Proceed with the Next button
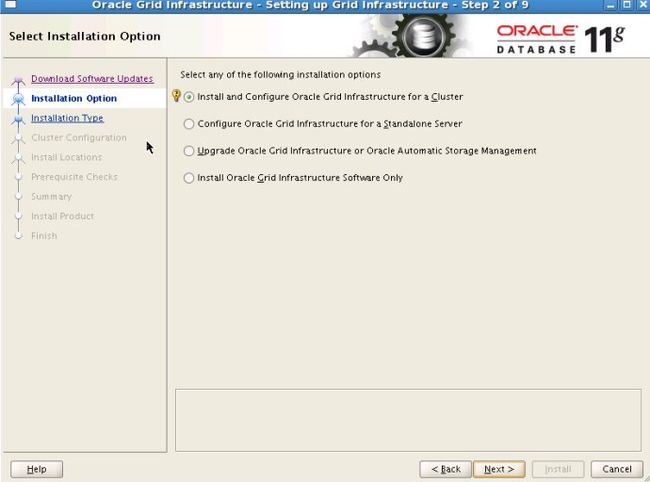The height and width of the screenshot is (482, 650). point(499,469)
